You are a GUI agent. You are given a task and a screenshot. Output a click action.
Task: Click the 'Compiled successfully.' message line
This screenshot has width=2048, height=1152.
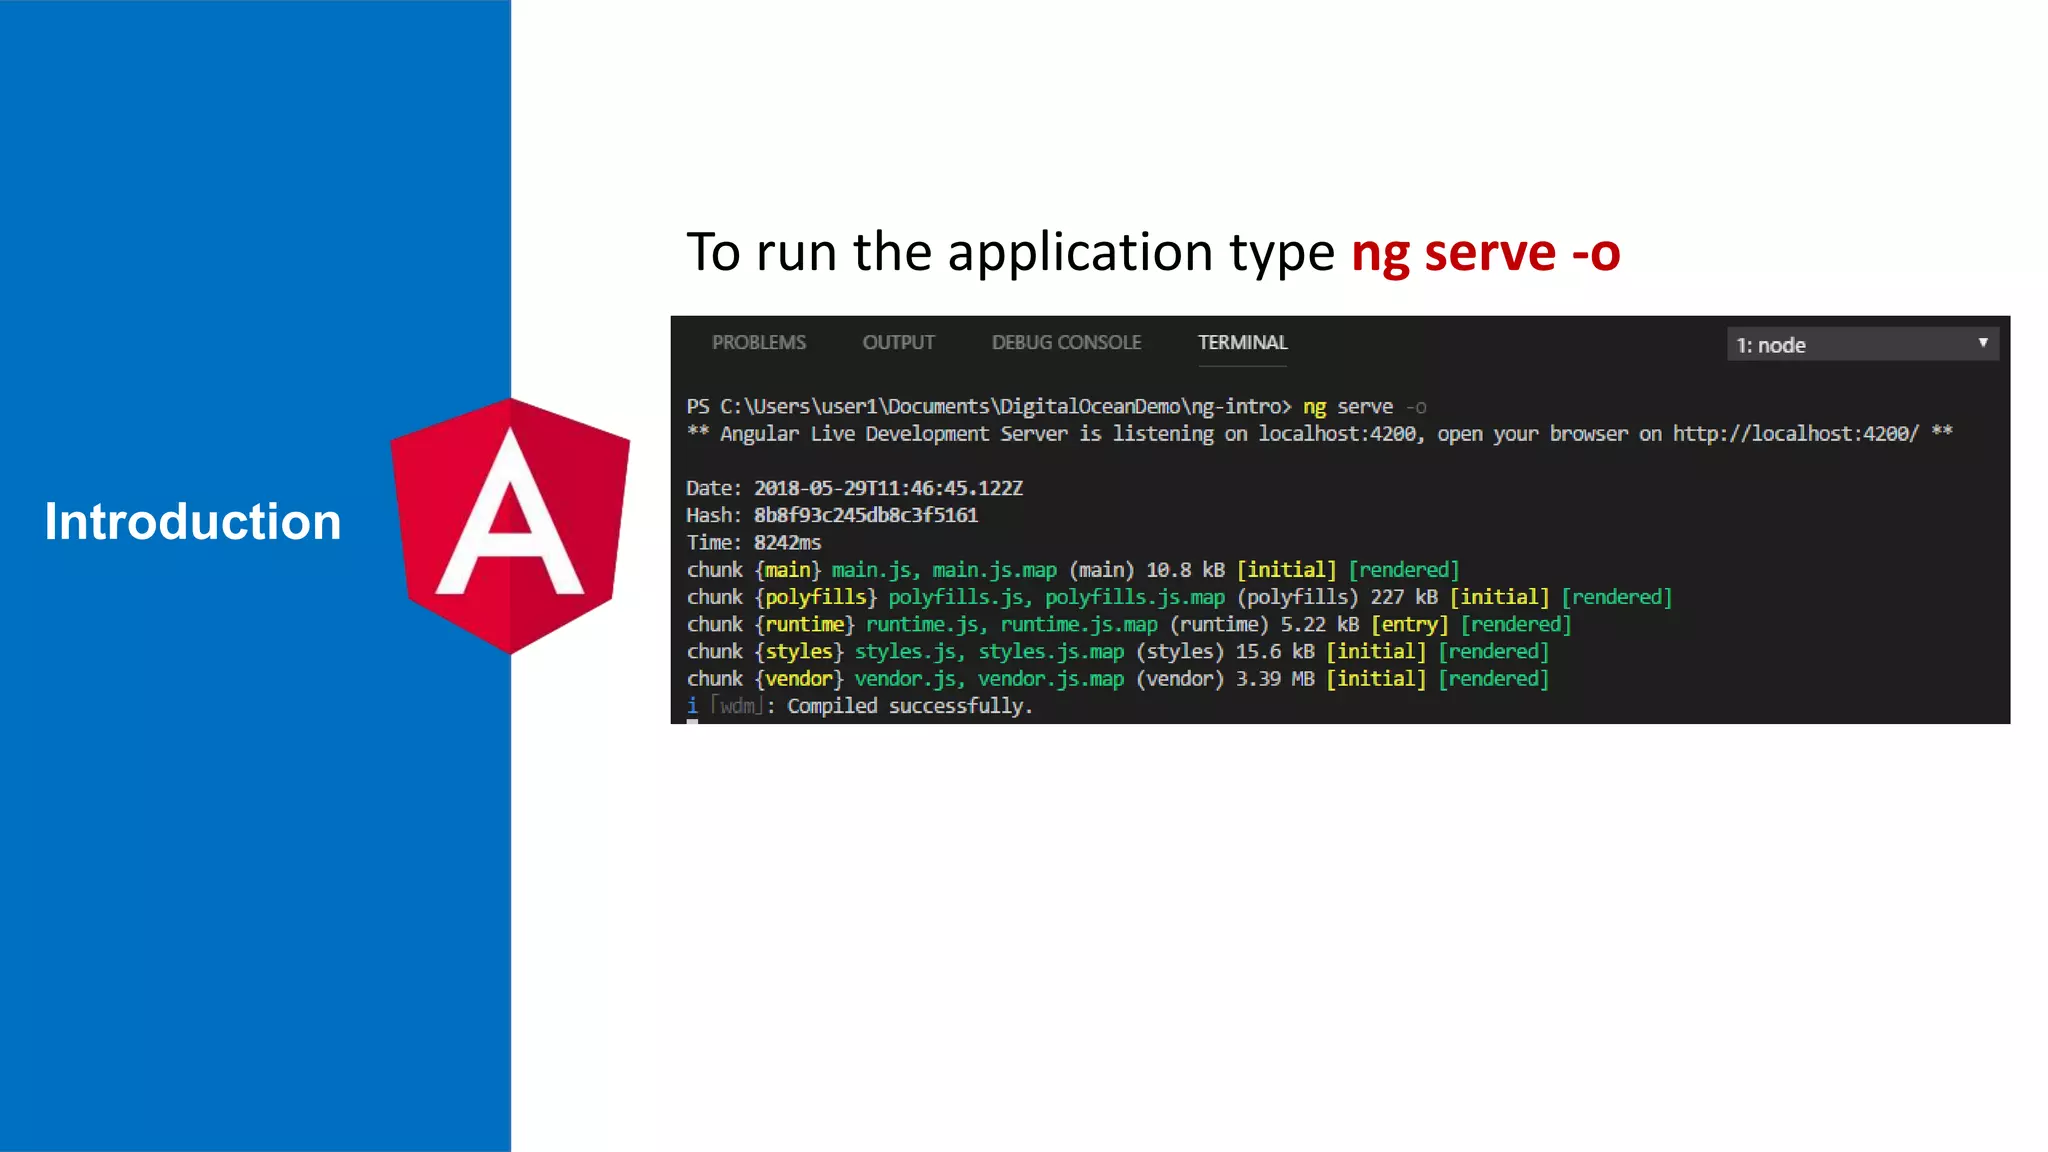(x=908, y=706)
